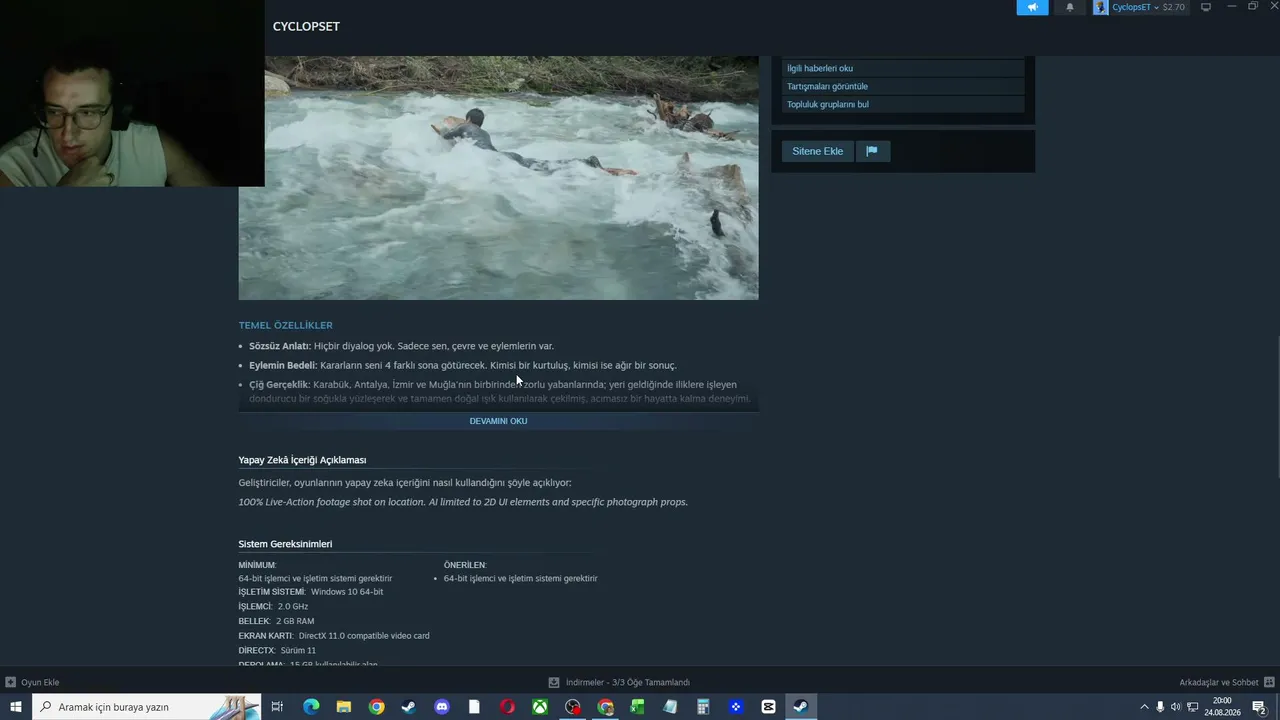Open the Opera browser taskbar icon
Screen dimensions: 1280x720
tap(507, 707)
